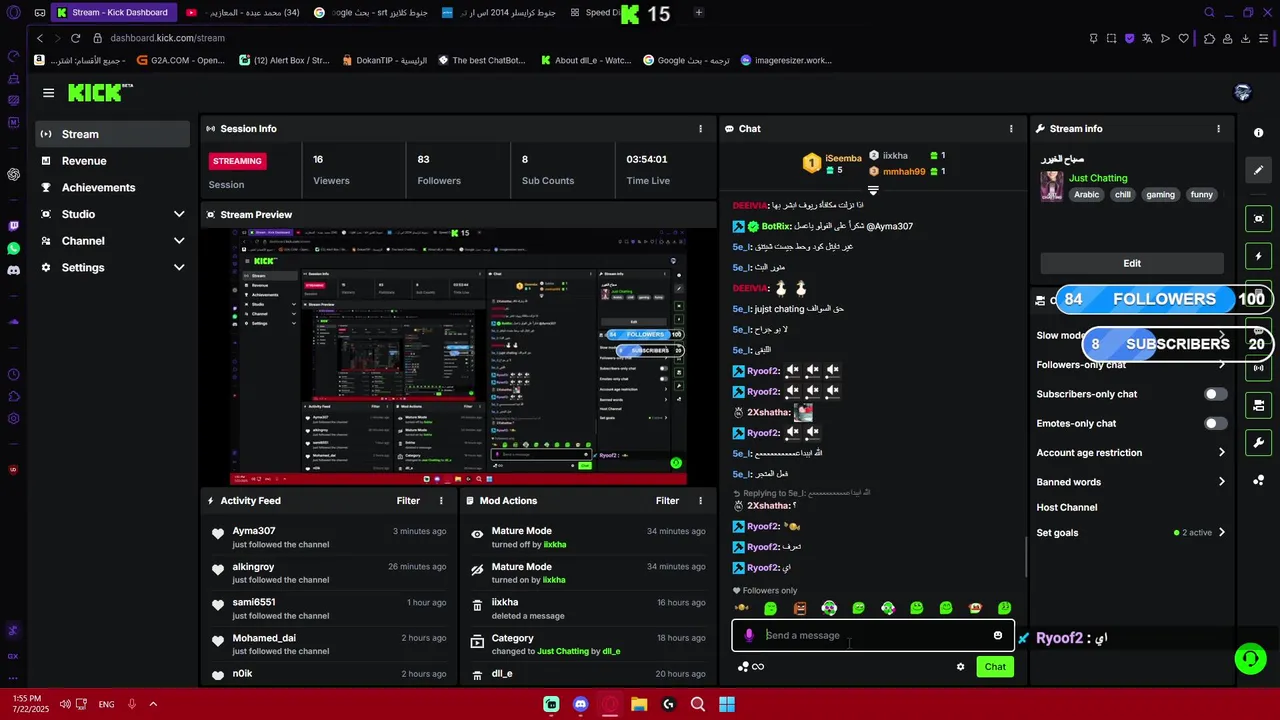Click the Send a message input field

[x=872, y=636]
